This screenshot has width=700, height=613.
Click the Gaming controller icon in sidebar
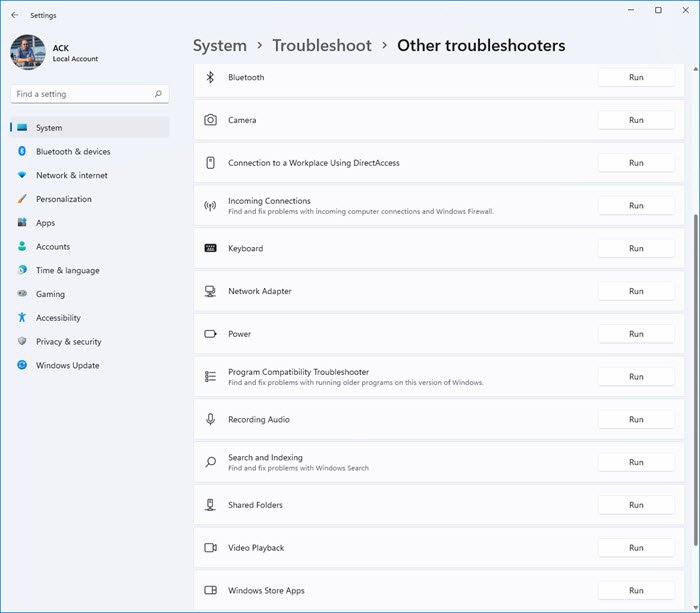pyautogui.click(x=22, y=294)
